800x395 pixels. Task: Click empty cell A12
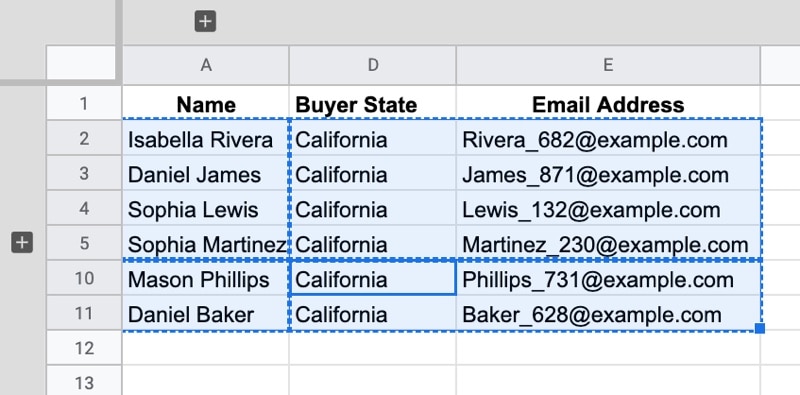click(206, 348)
